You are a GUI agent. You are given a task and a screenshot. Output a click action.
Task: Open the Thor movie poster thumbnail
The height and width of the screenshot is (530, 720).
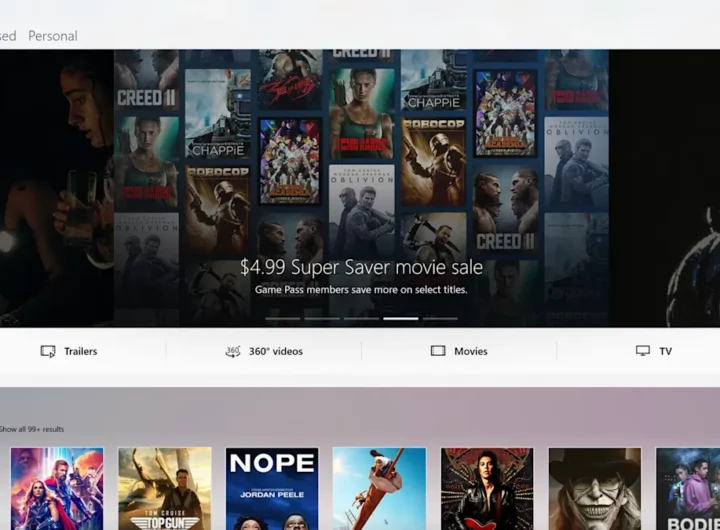coord(57,489)
